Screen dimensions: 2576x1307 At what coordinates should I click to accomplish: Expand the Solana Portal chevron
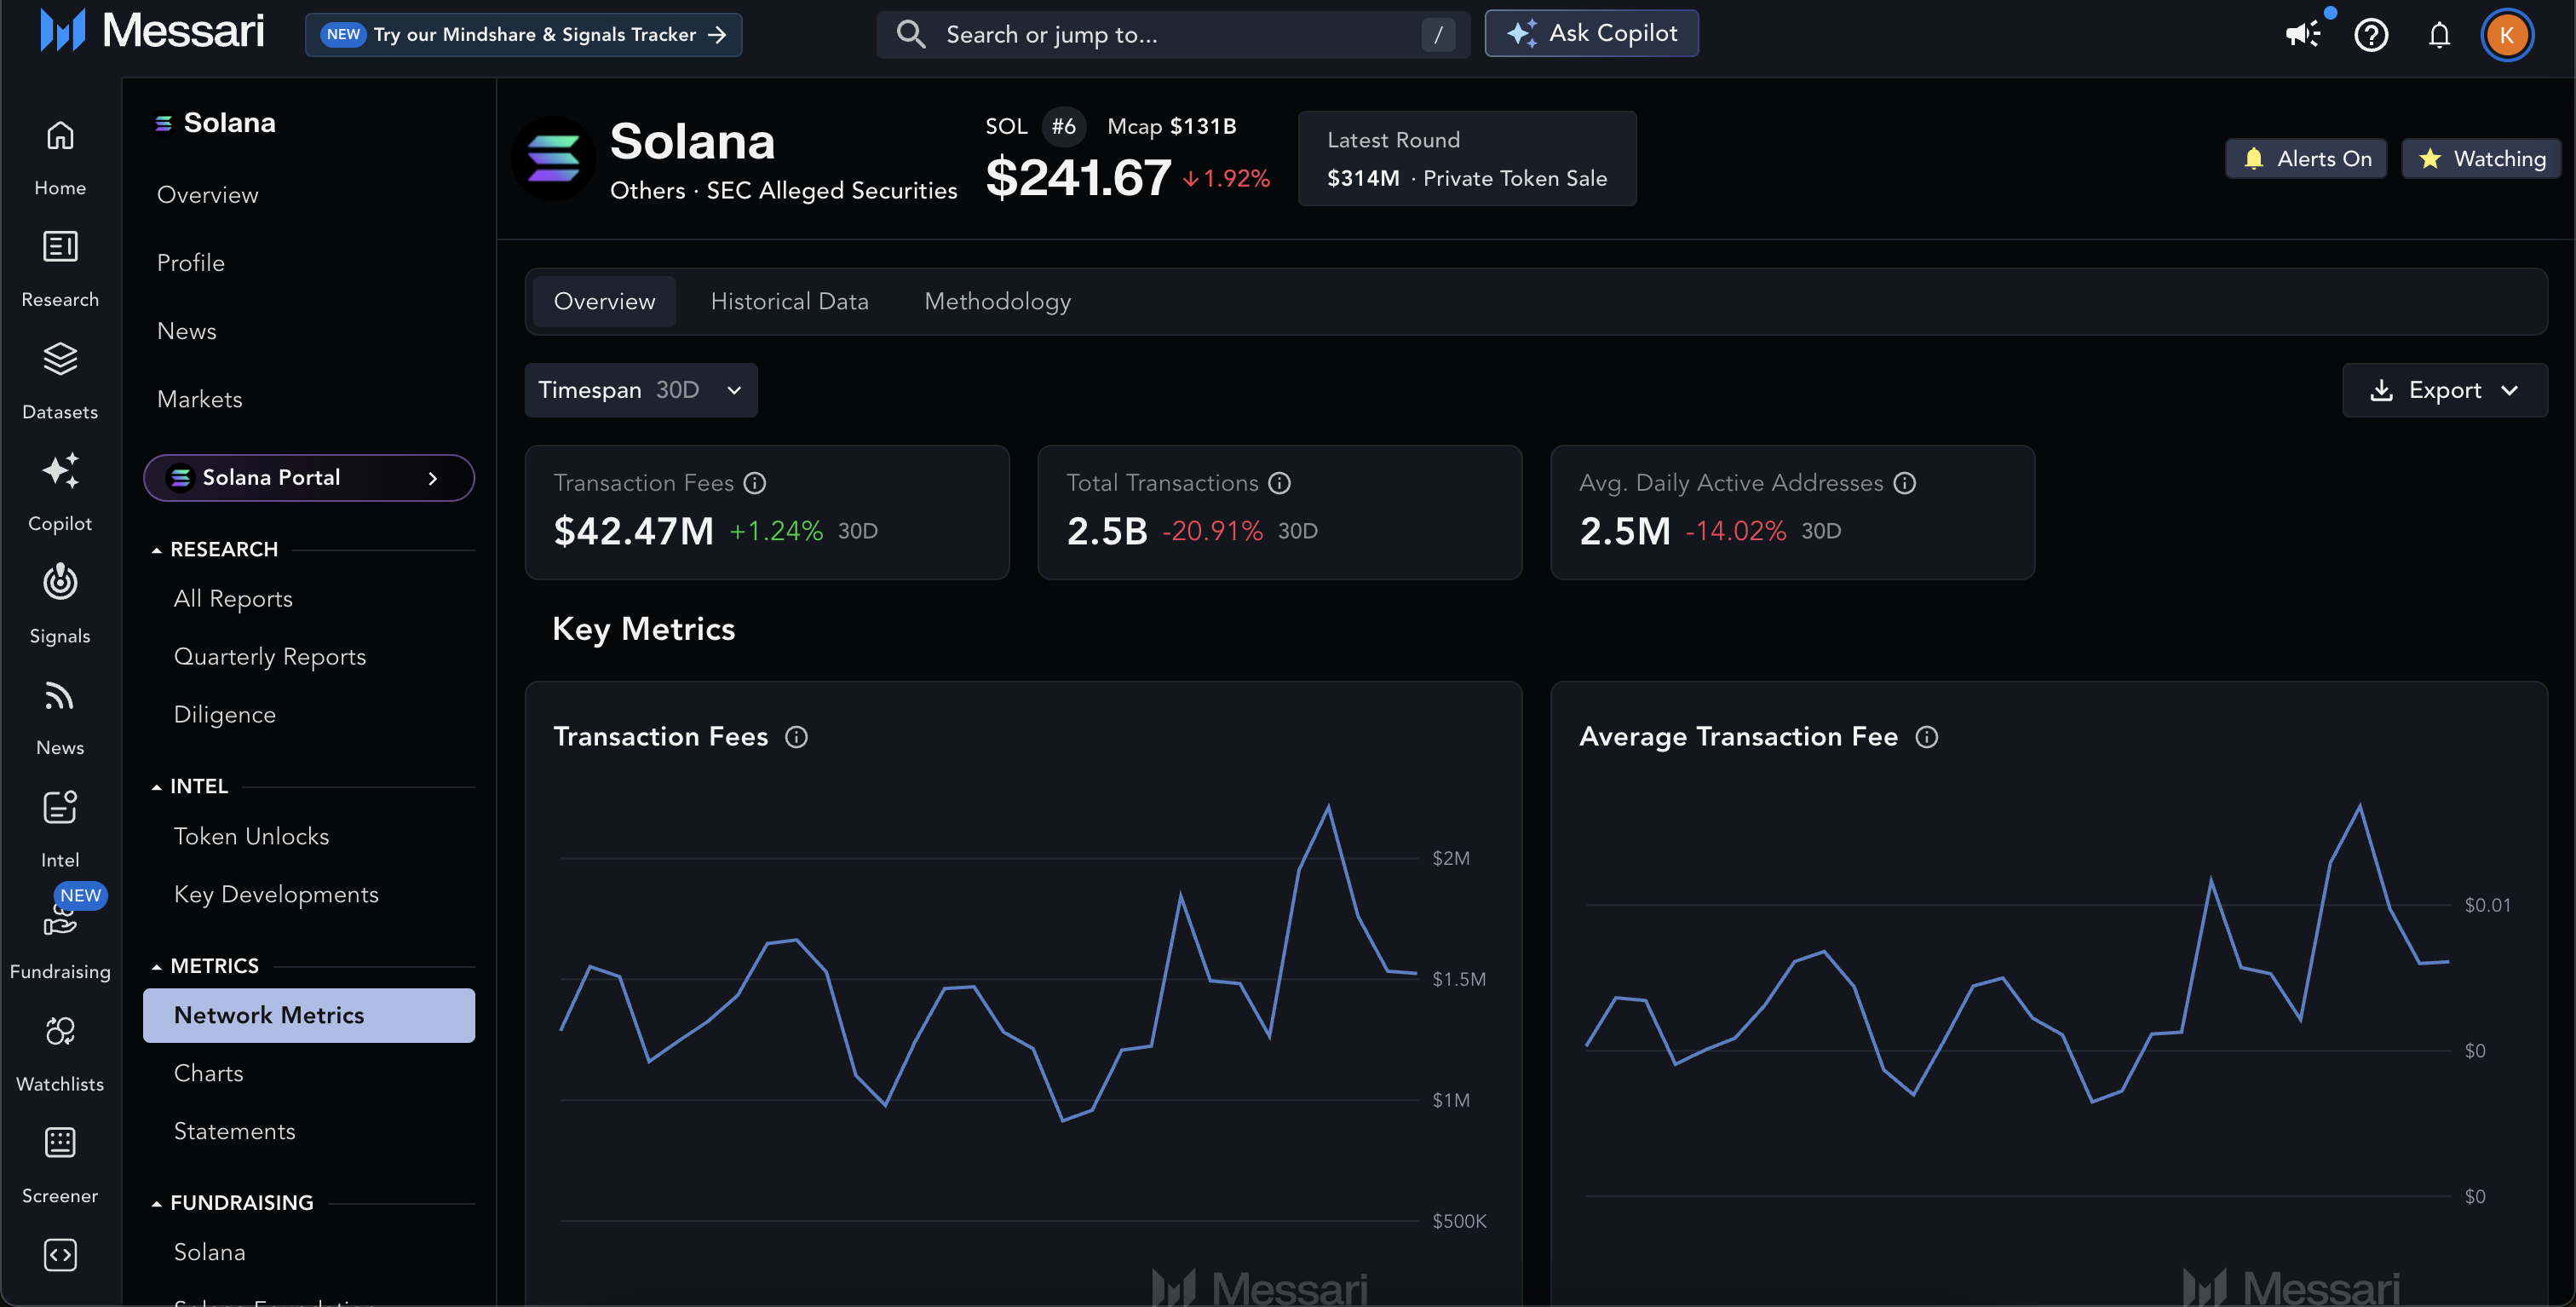click(433, 478)
